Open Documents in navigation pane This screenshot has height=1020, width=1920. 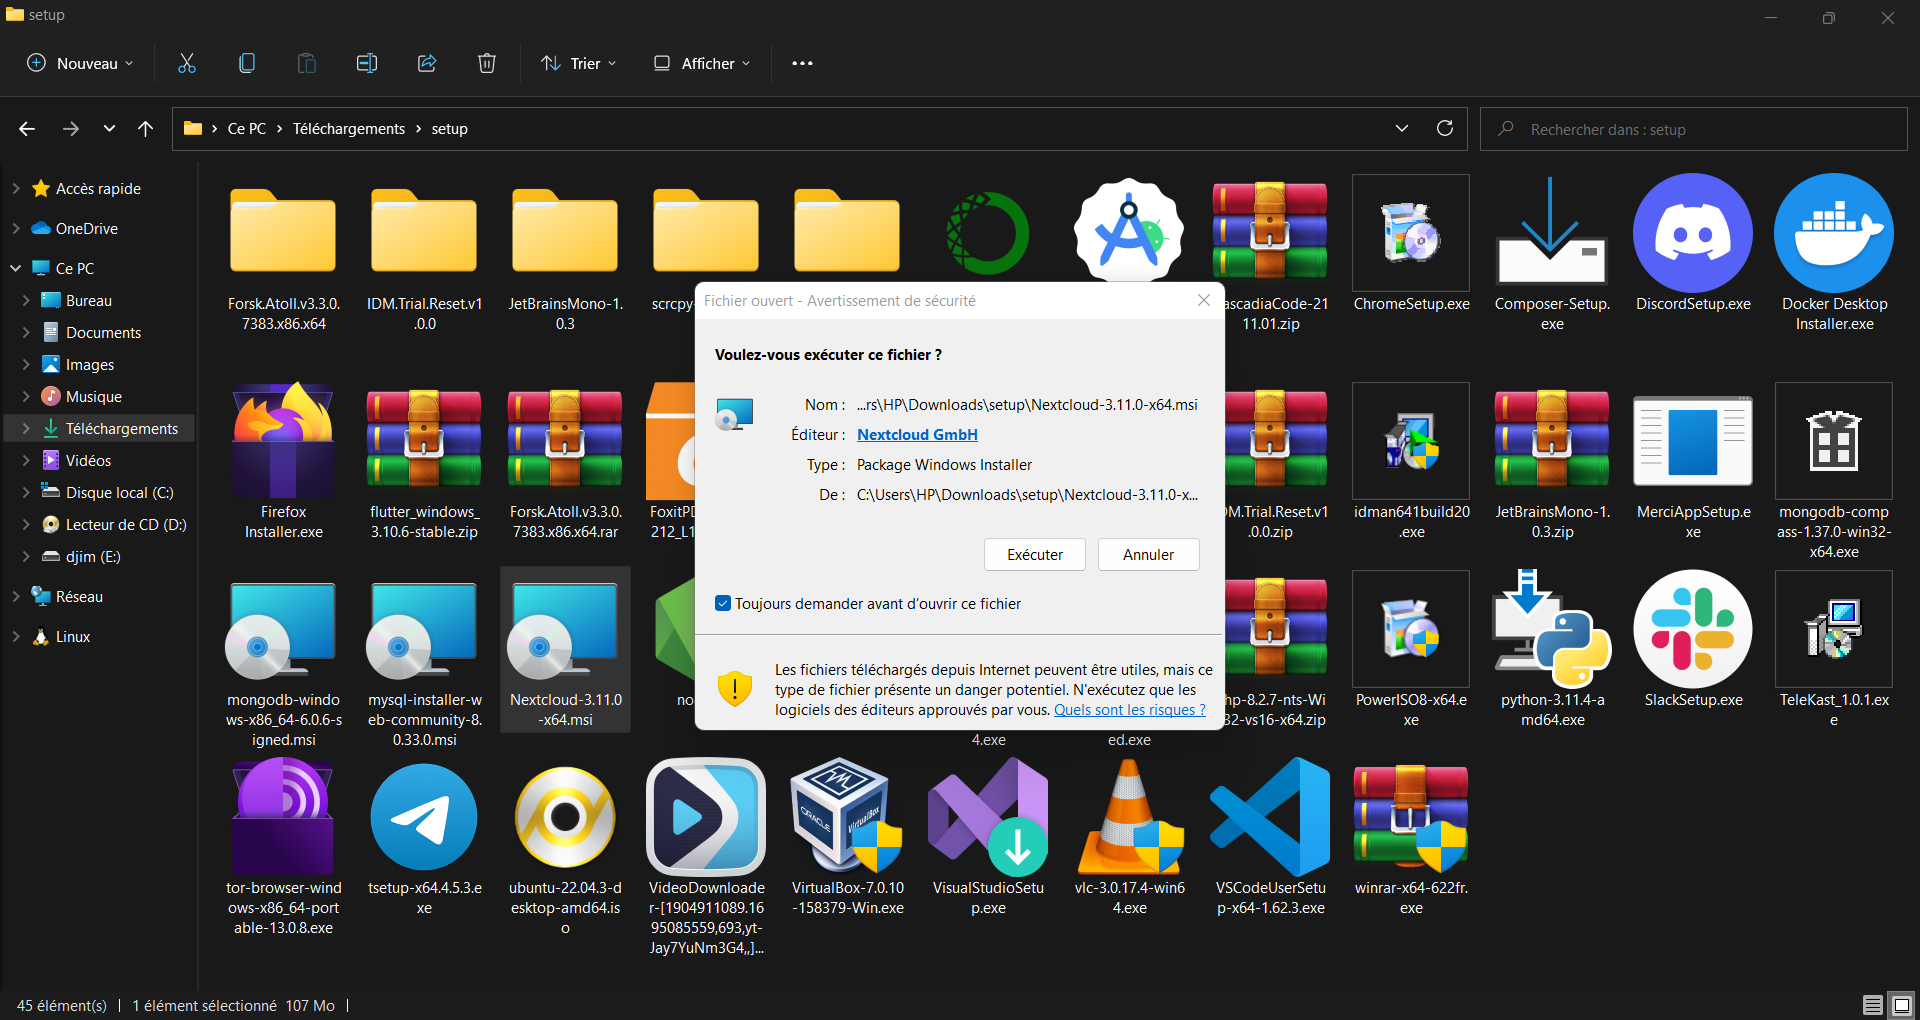coord(103,332)
